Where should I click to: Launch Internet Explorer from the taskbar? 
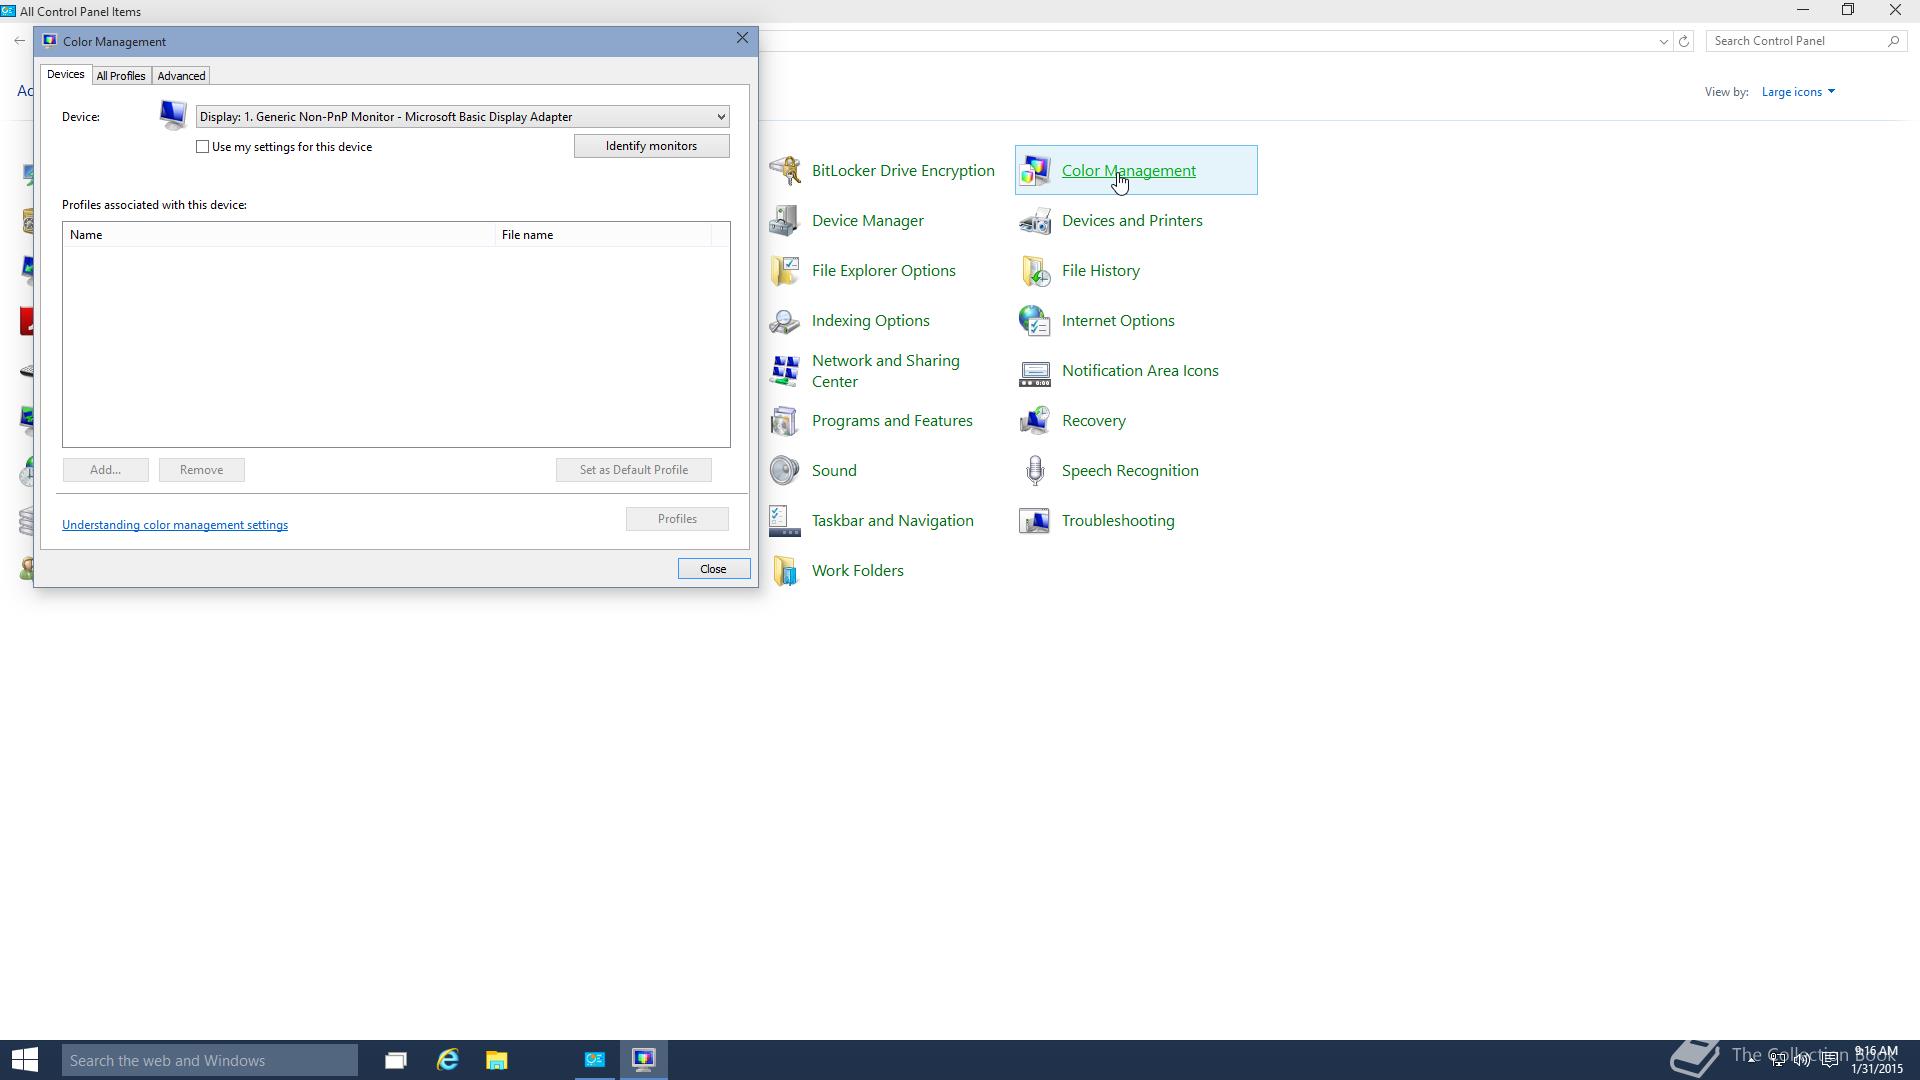pos(447,1060)
